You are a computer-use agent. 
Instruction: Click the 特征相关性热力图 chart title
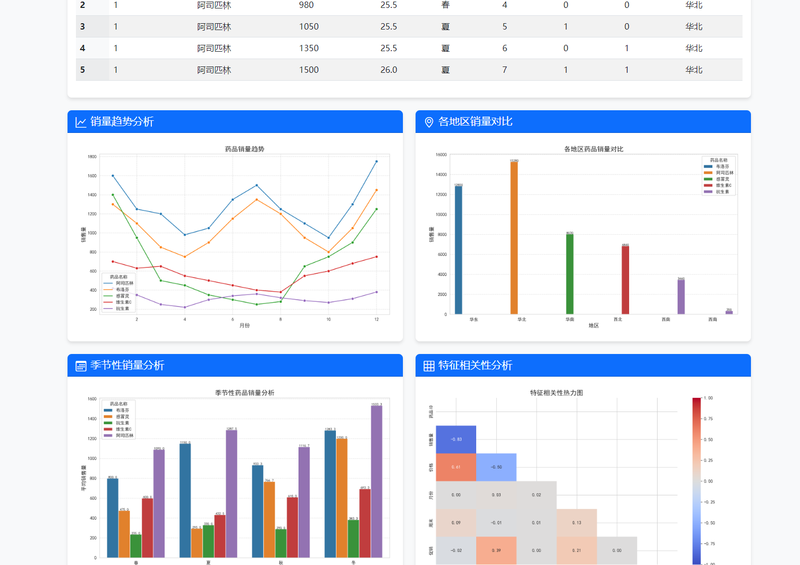[557, 392]
